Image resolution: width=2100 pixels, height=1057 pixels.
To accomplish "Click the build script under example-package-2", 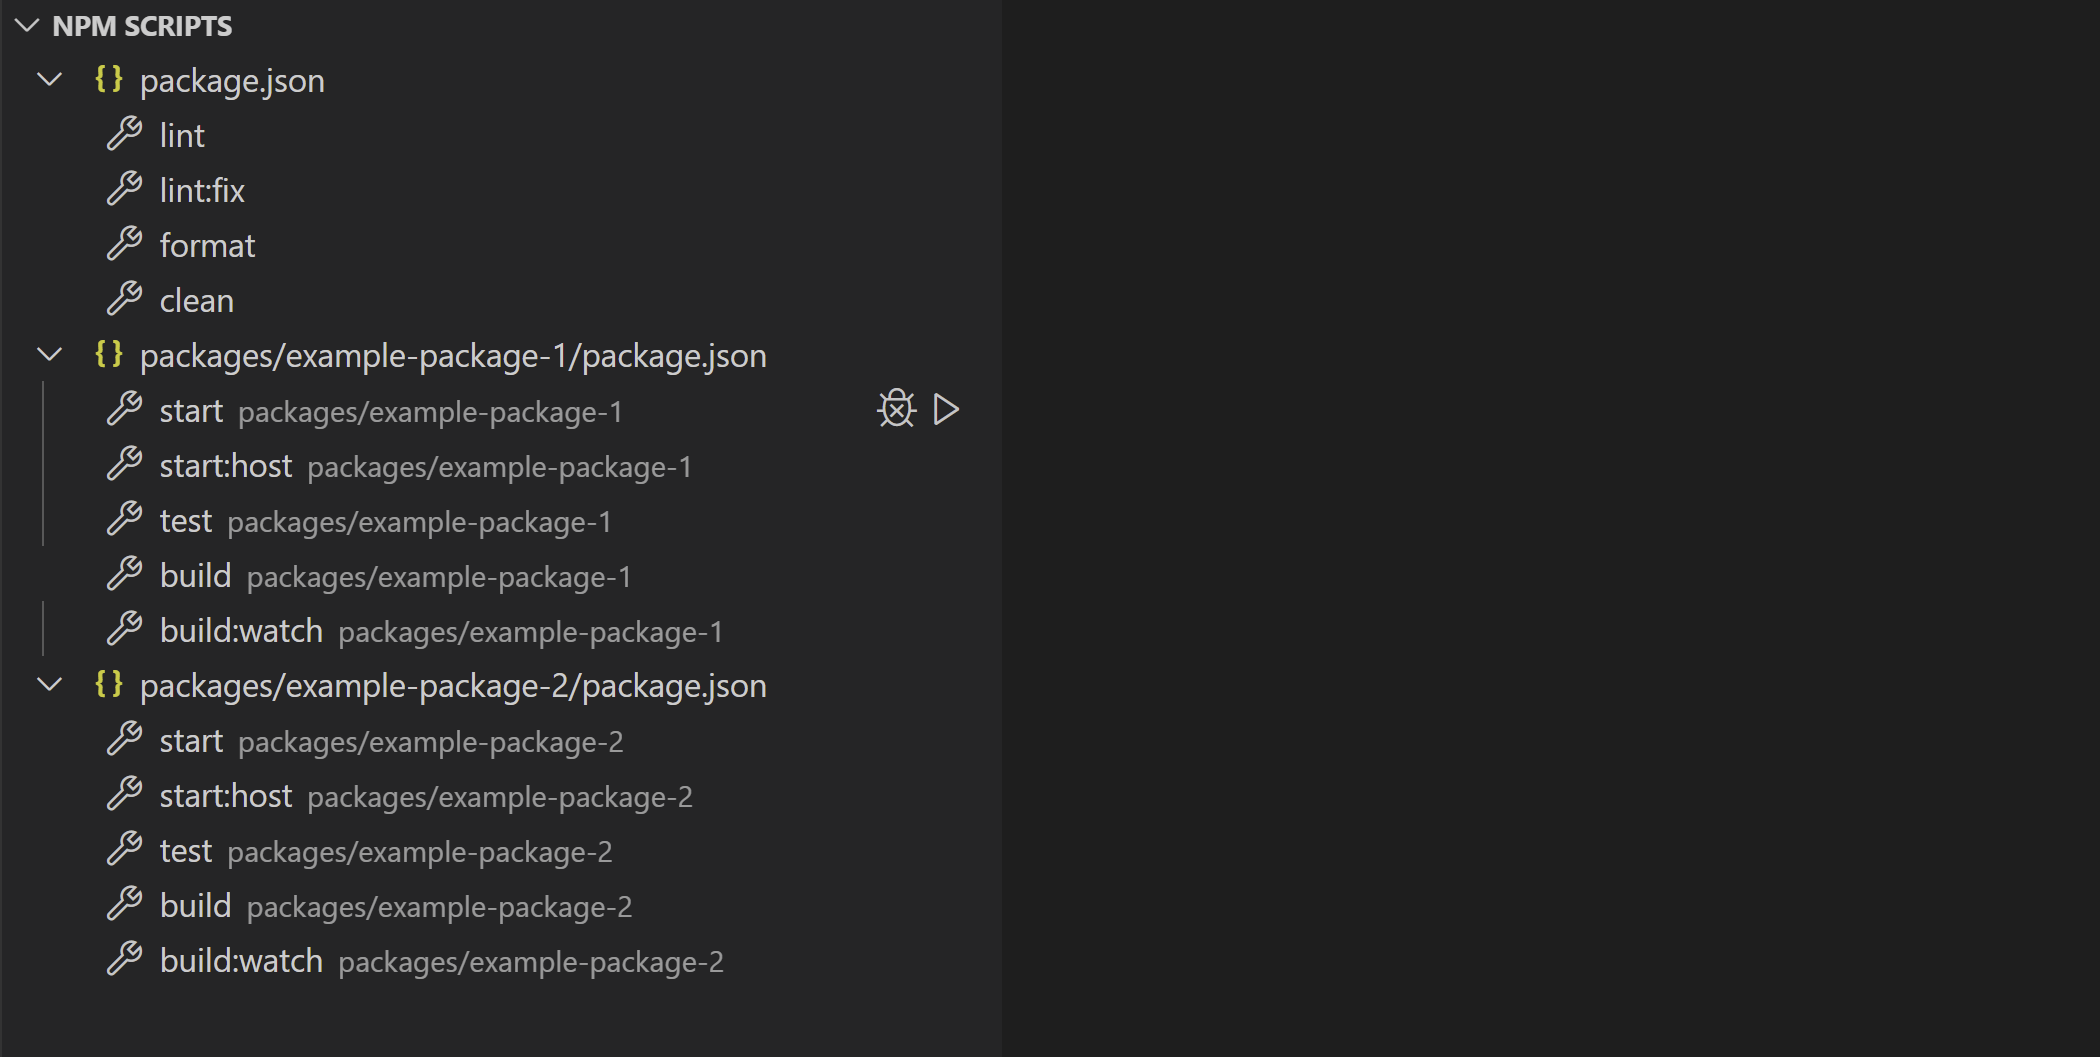I will pos(196,905).
